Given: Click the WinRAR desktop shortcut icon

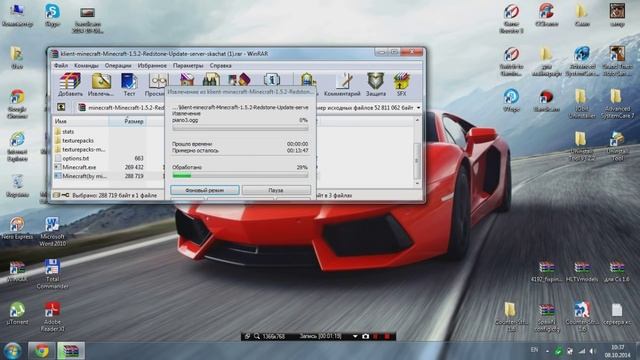Looking at the screenshot, I should 17,271.
